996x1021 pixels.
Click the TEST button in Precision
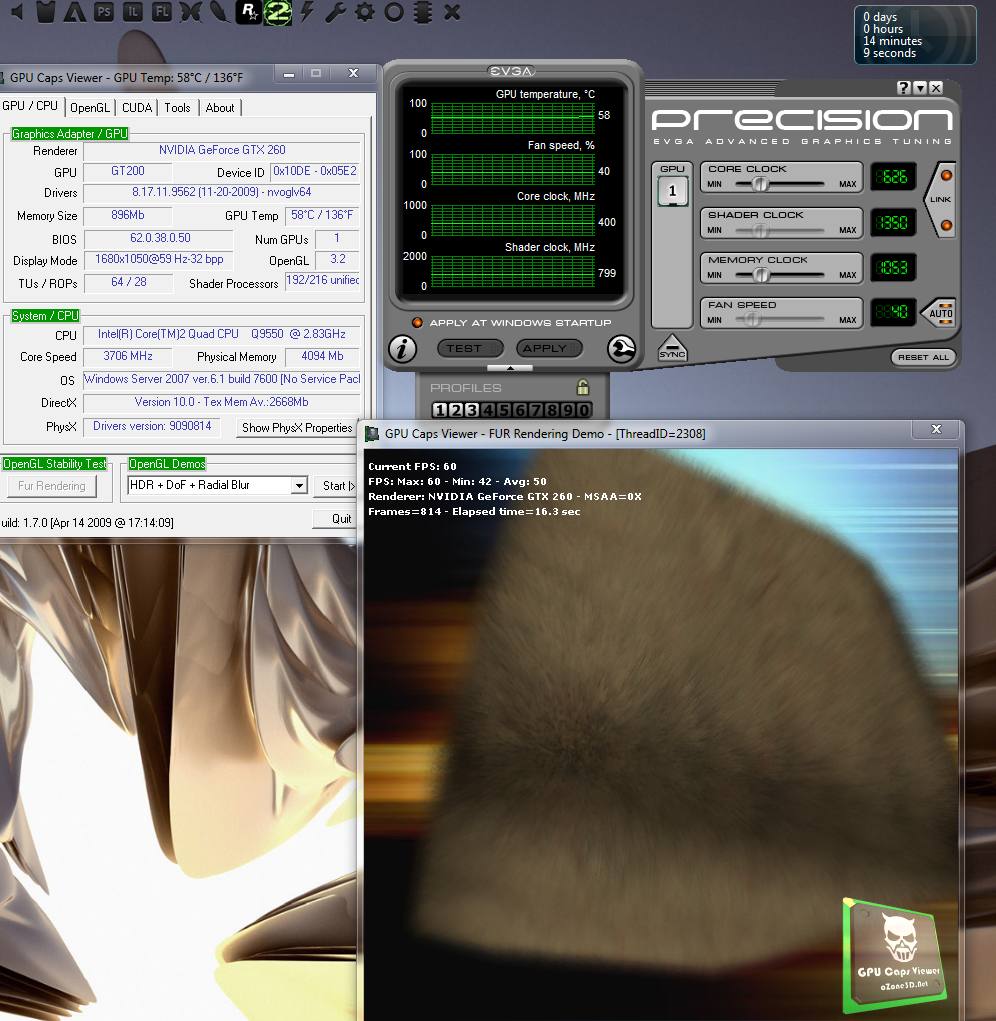point(470,348)
